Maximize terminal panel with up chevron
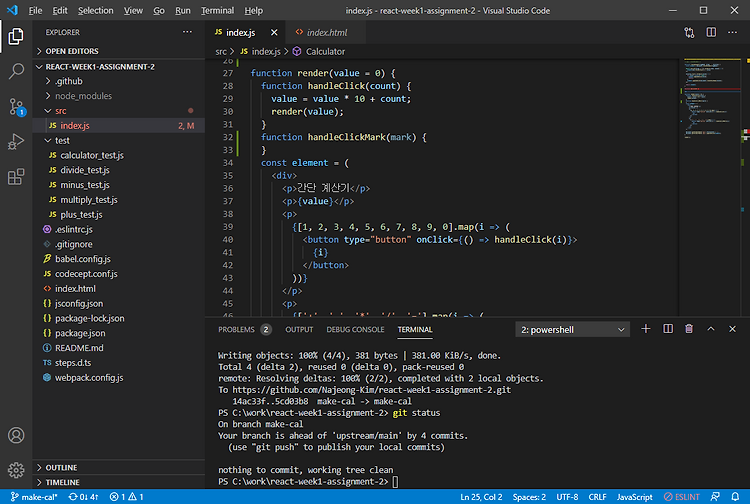750x504 pixels. 711,329
